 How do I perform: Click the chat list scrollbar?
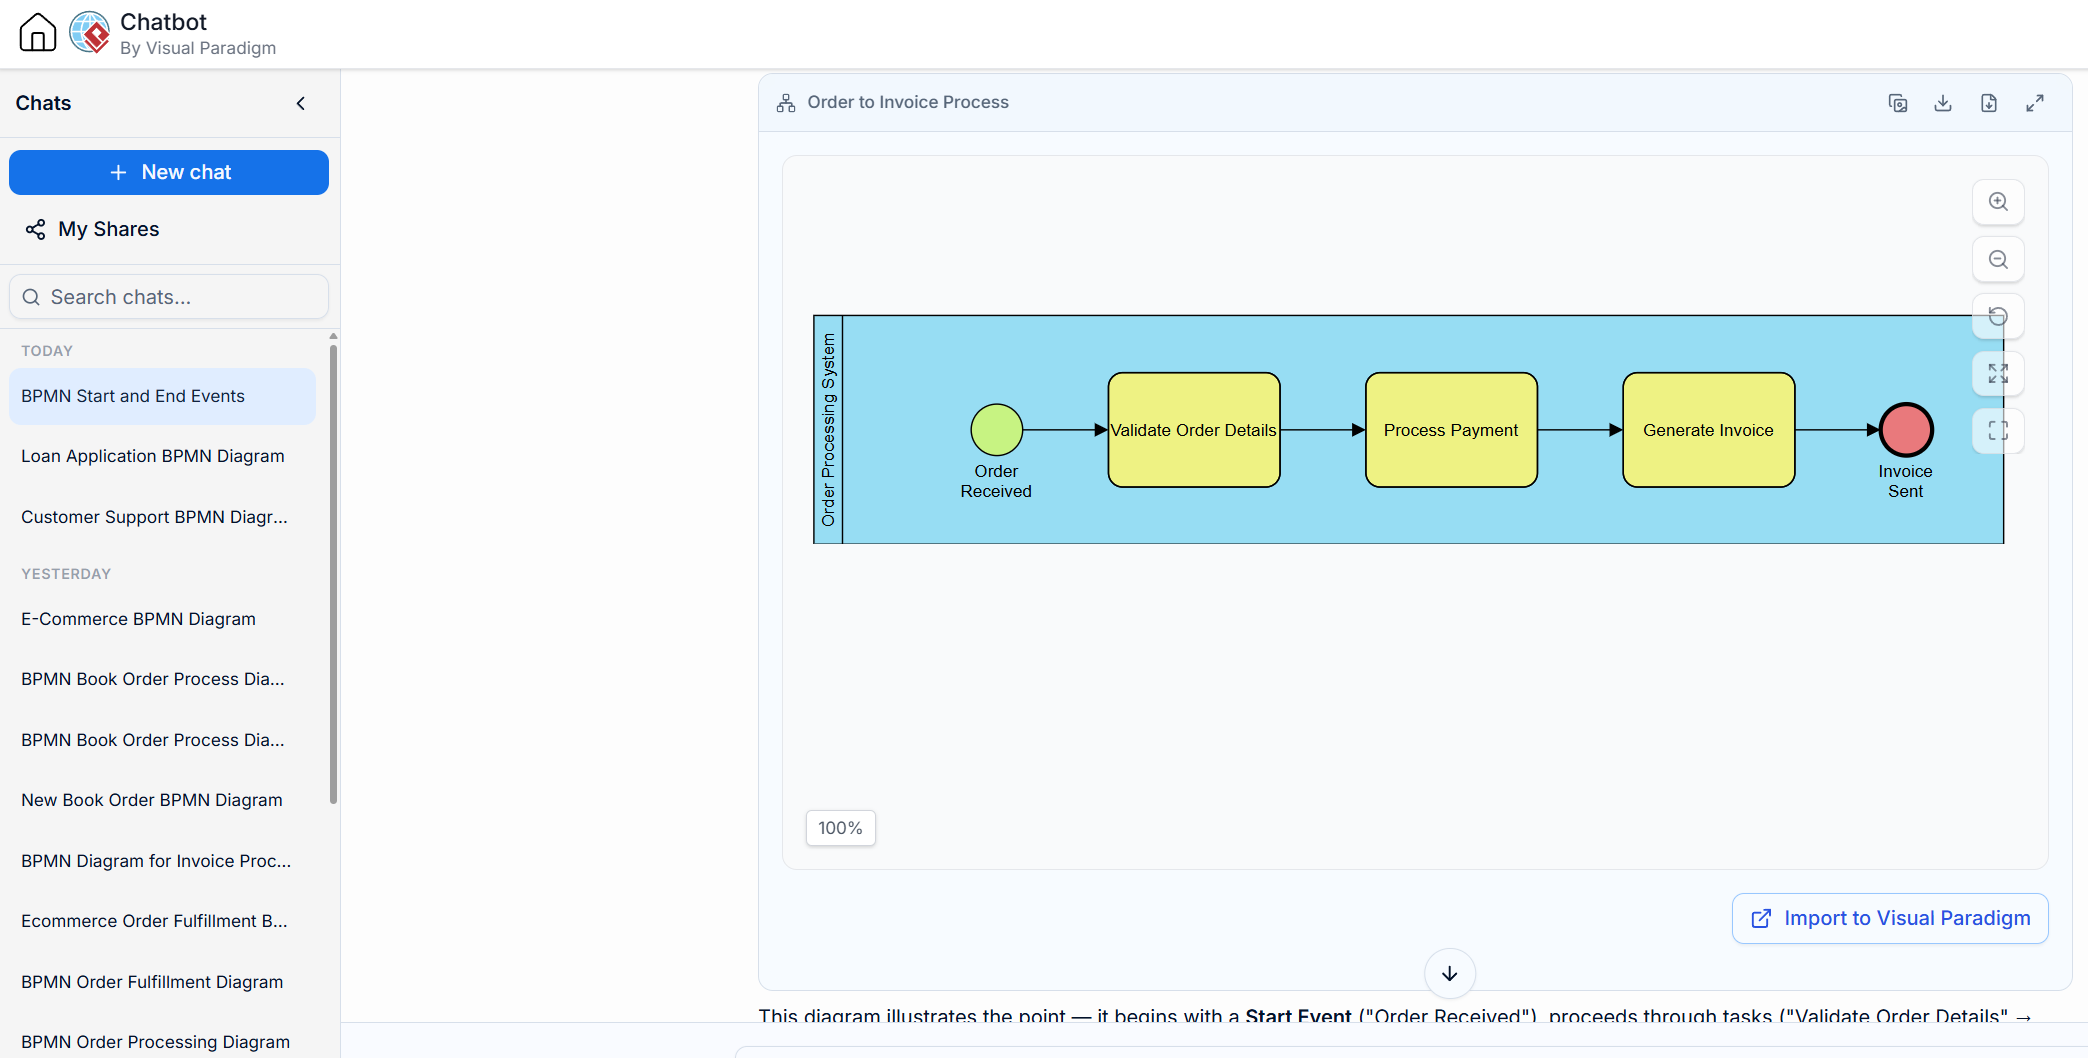pos(333,573)
